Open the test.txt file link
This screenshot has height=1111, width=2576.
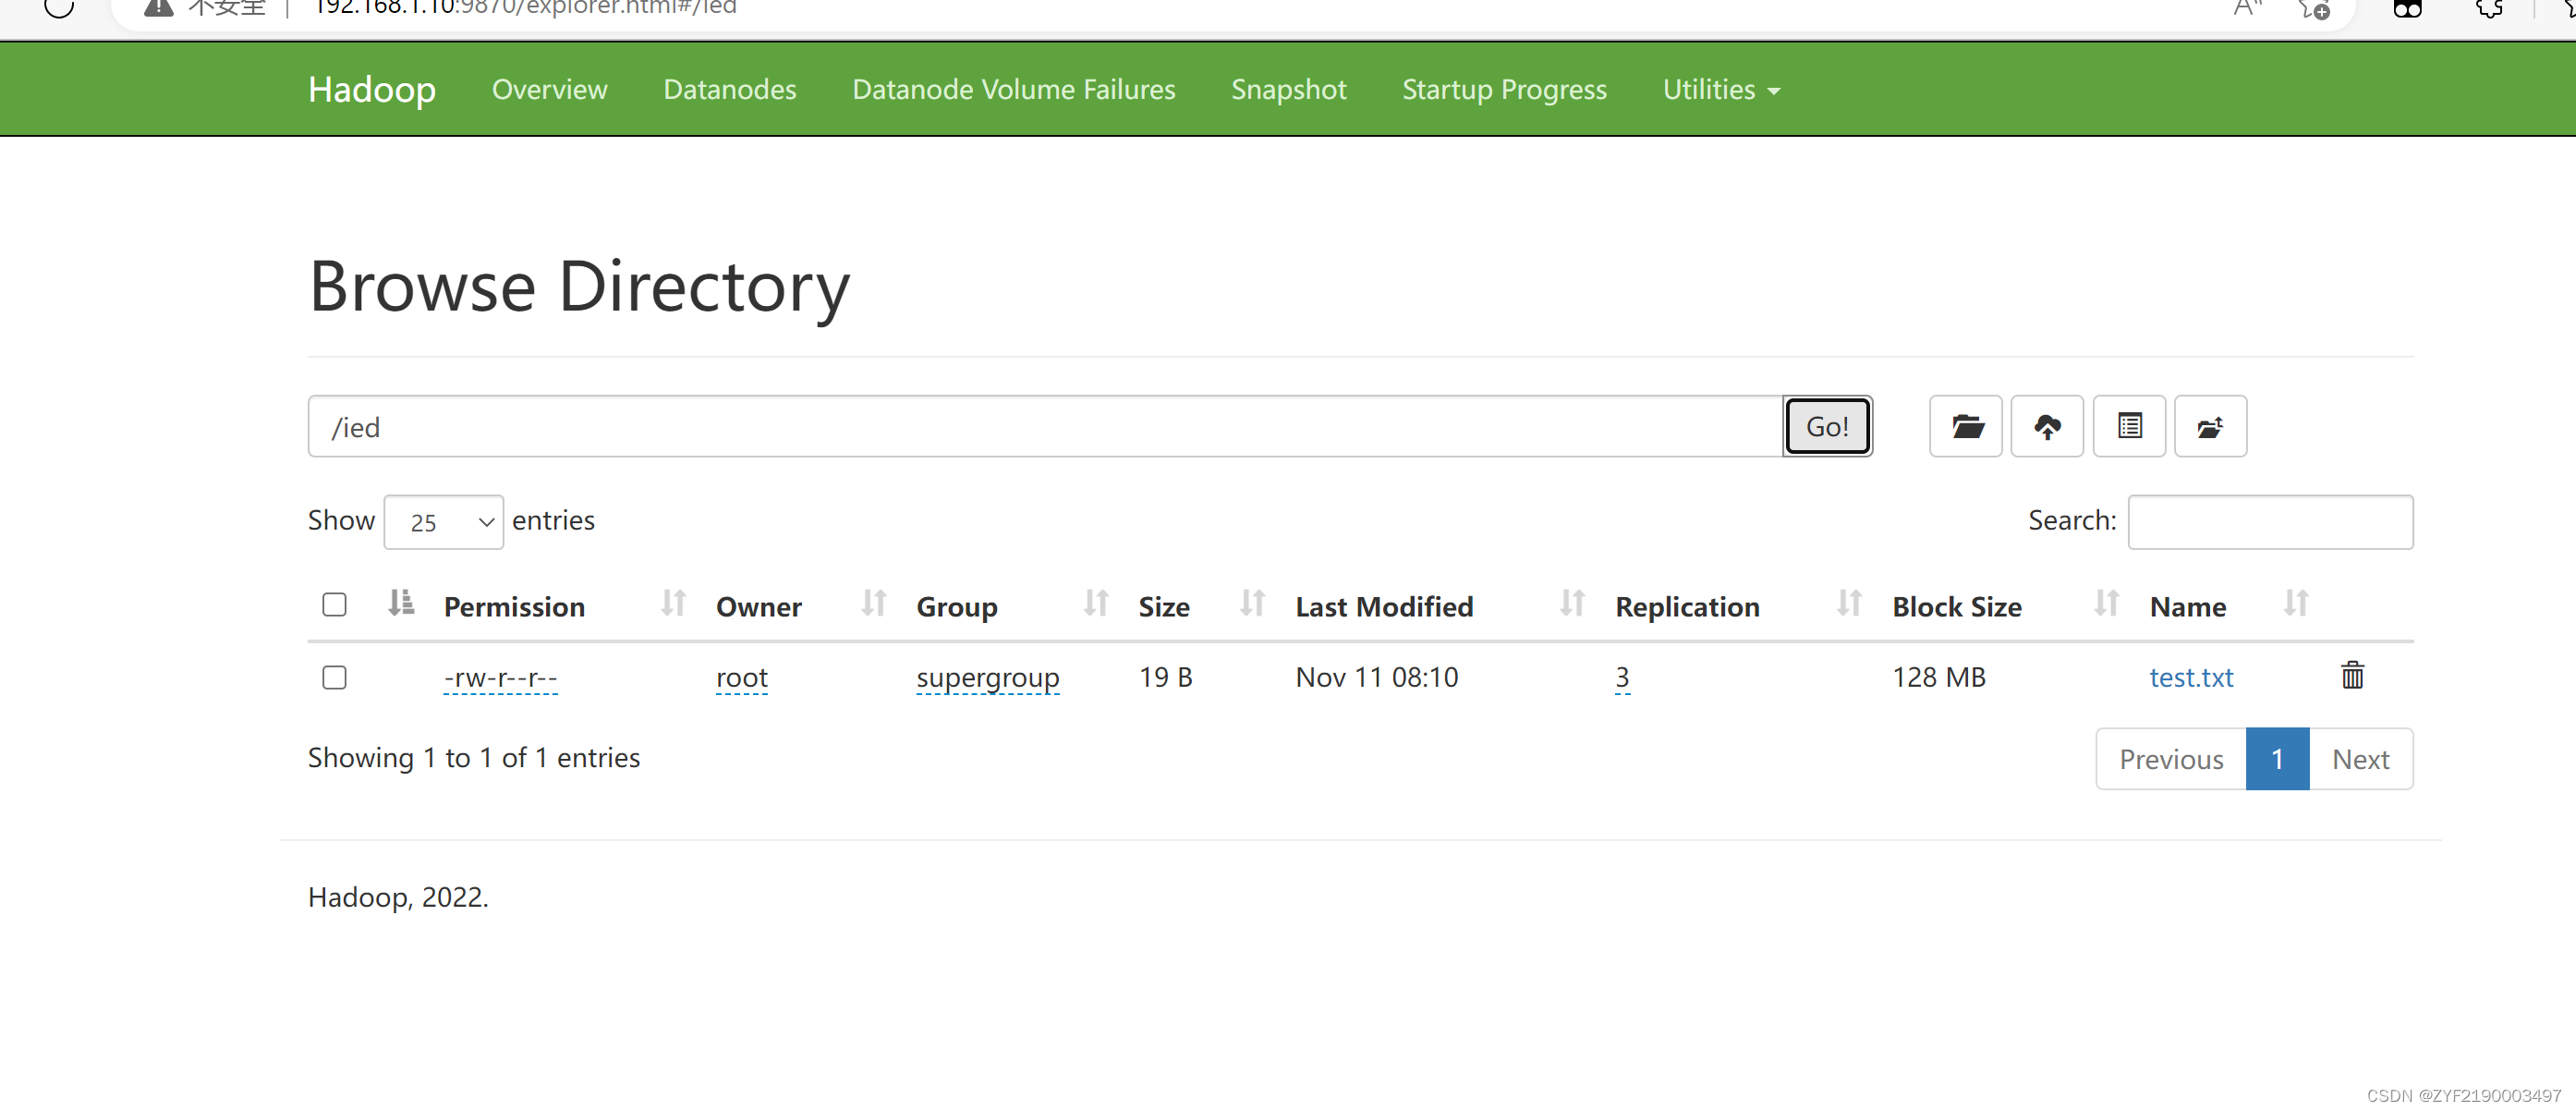click(2190, 678)
